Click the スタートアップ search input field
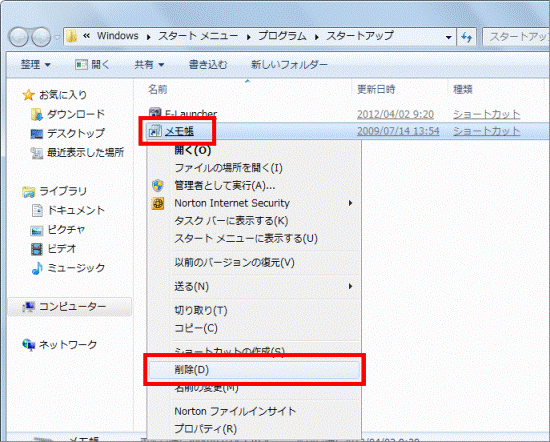This screenshot has width=550, height=442. tap(516, 37)
